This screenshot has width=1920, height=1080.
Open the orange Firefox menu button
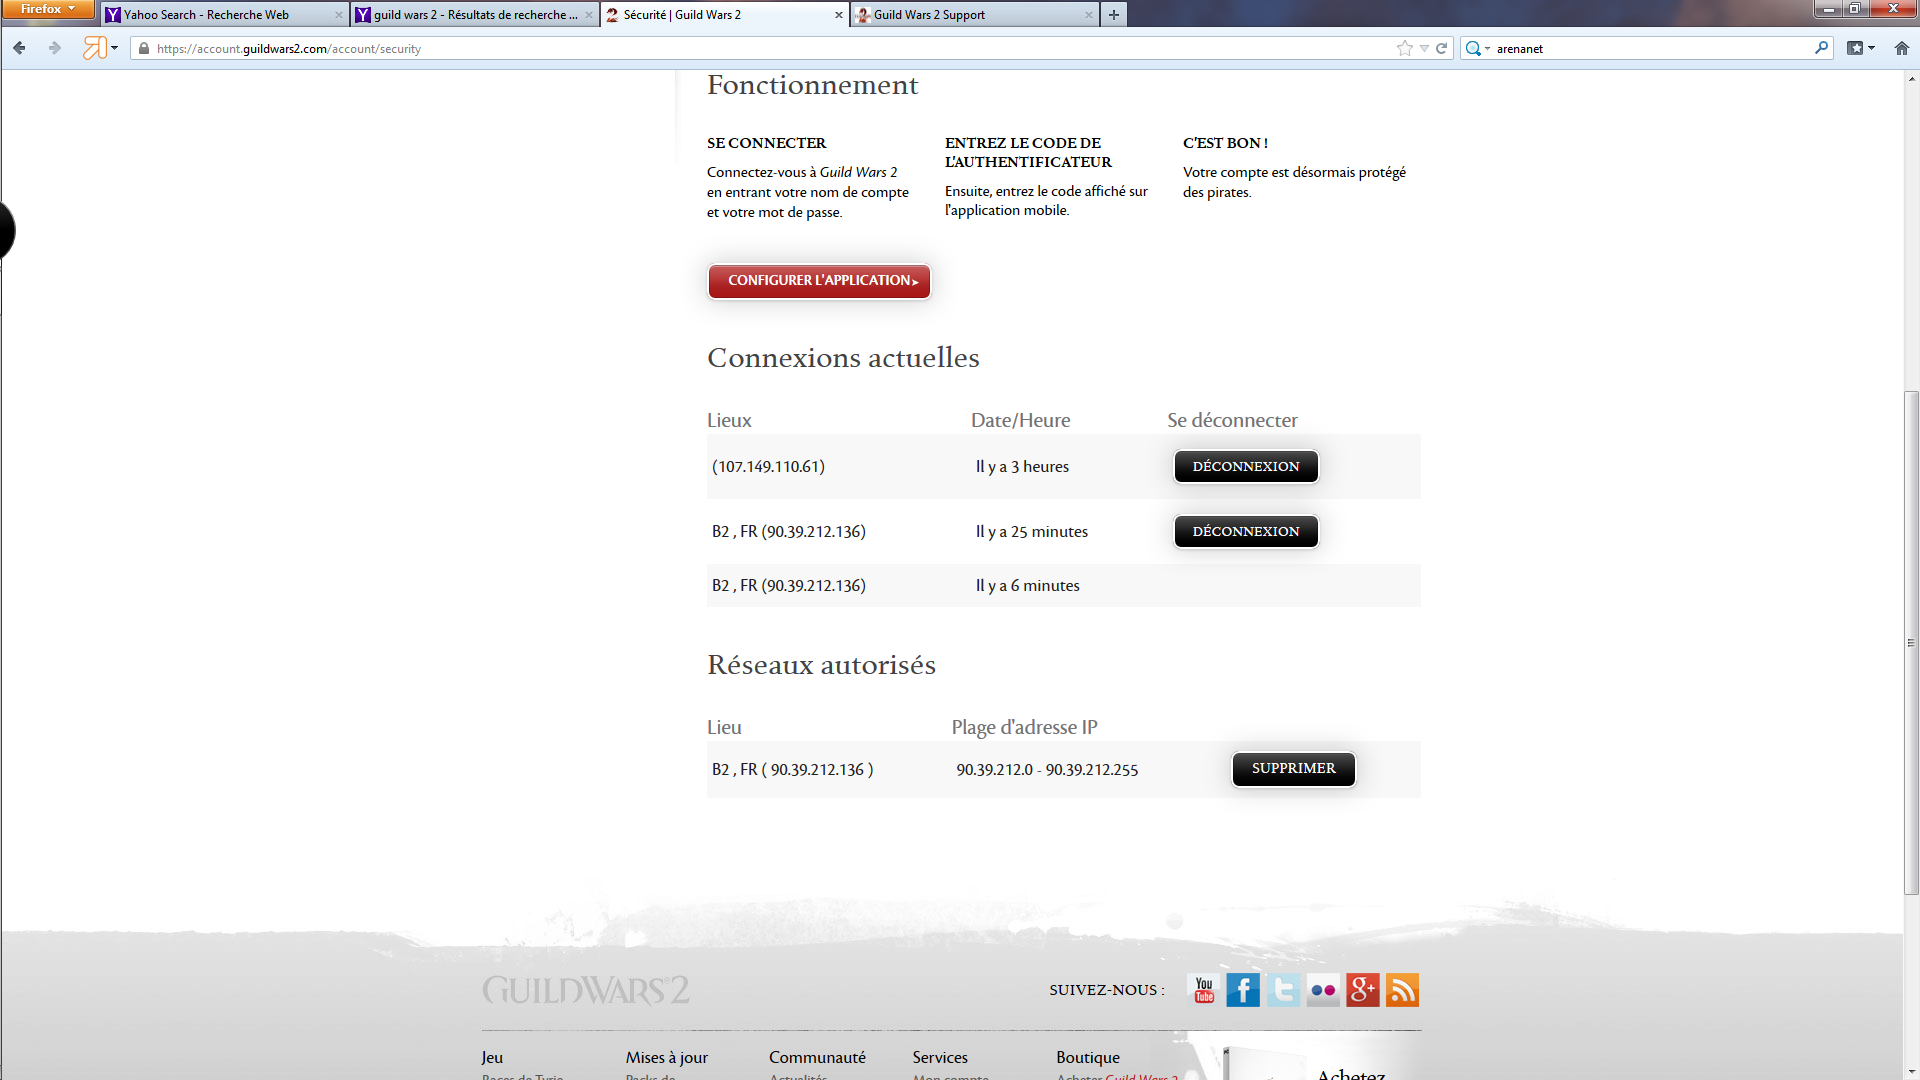pos(48,9)
